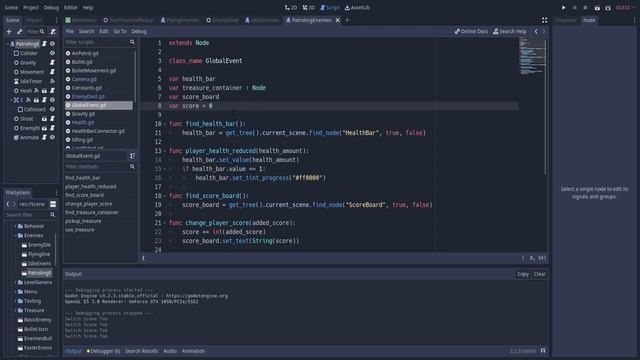Open the script on EnemyDi node

(x=52, y=128)
